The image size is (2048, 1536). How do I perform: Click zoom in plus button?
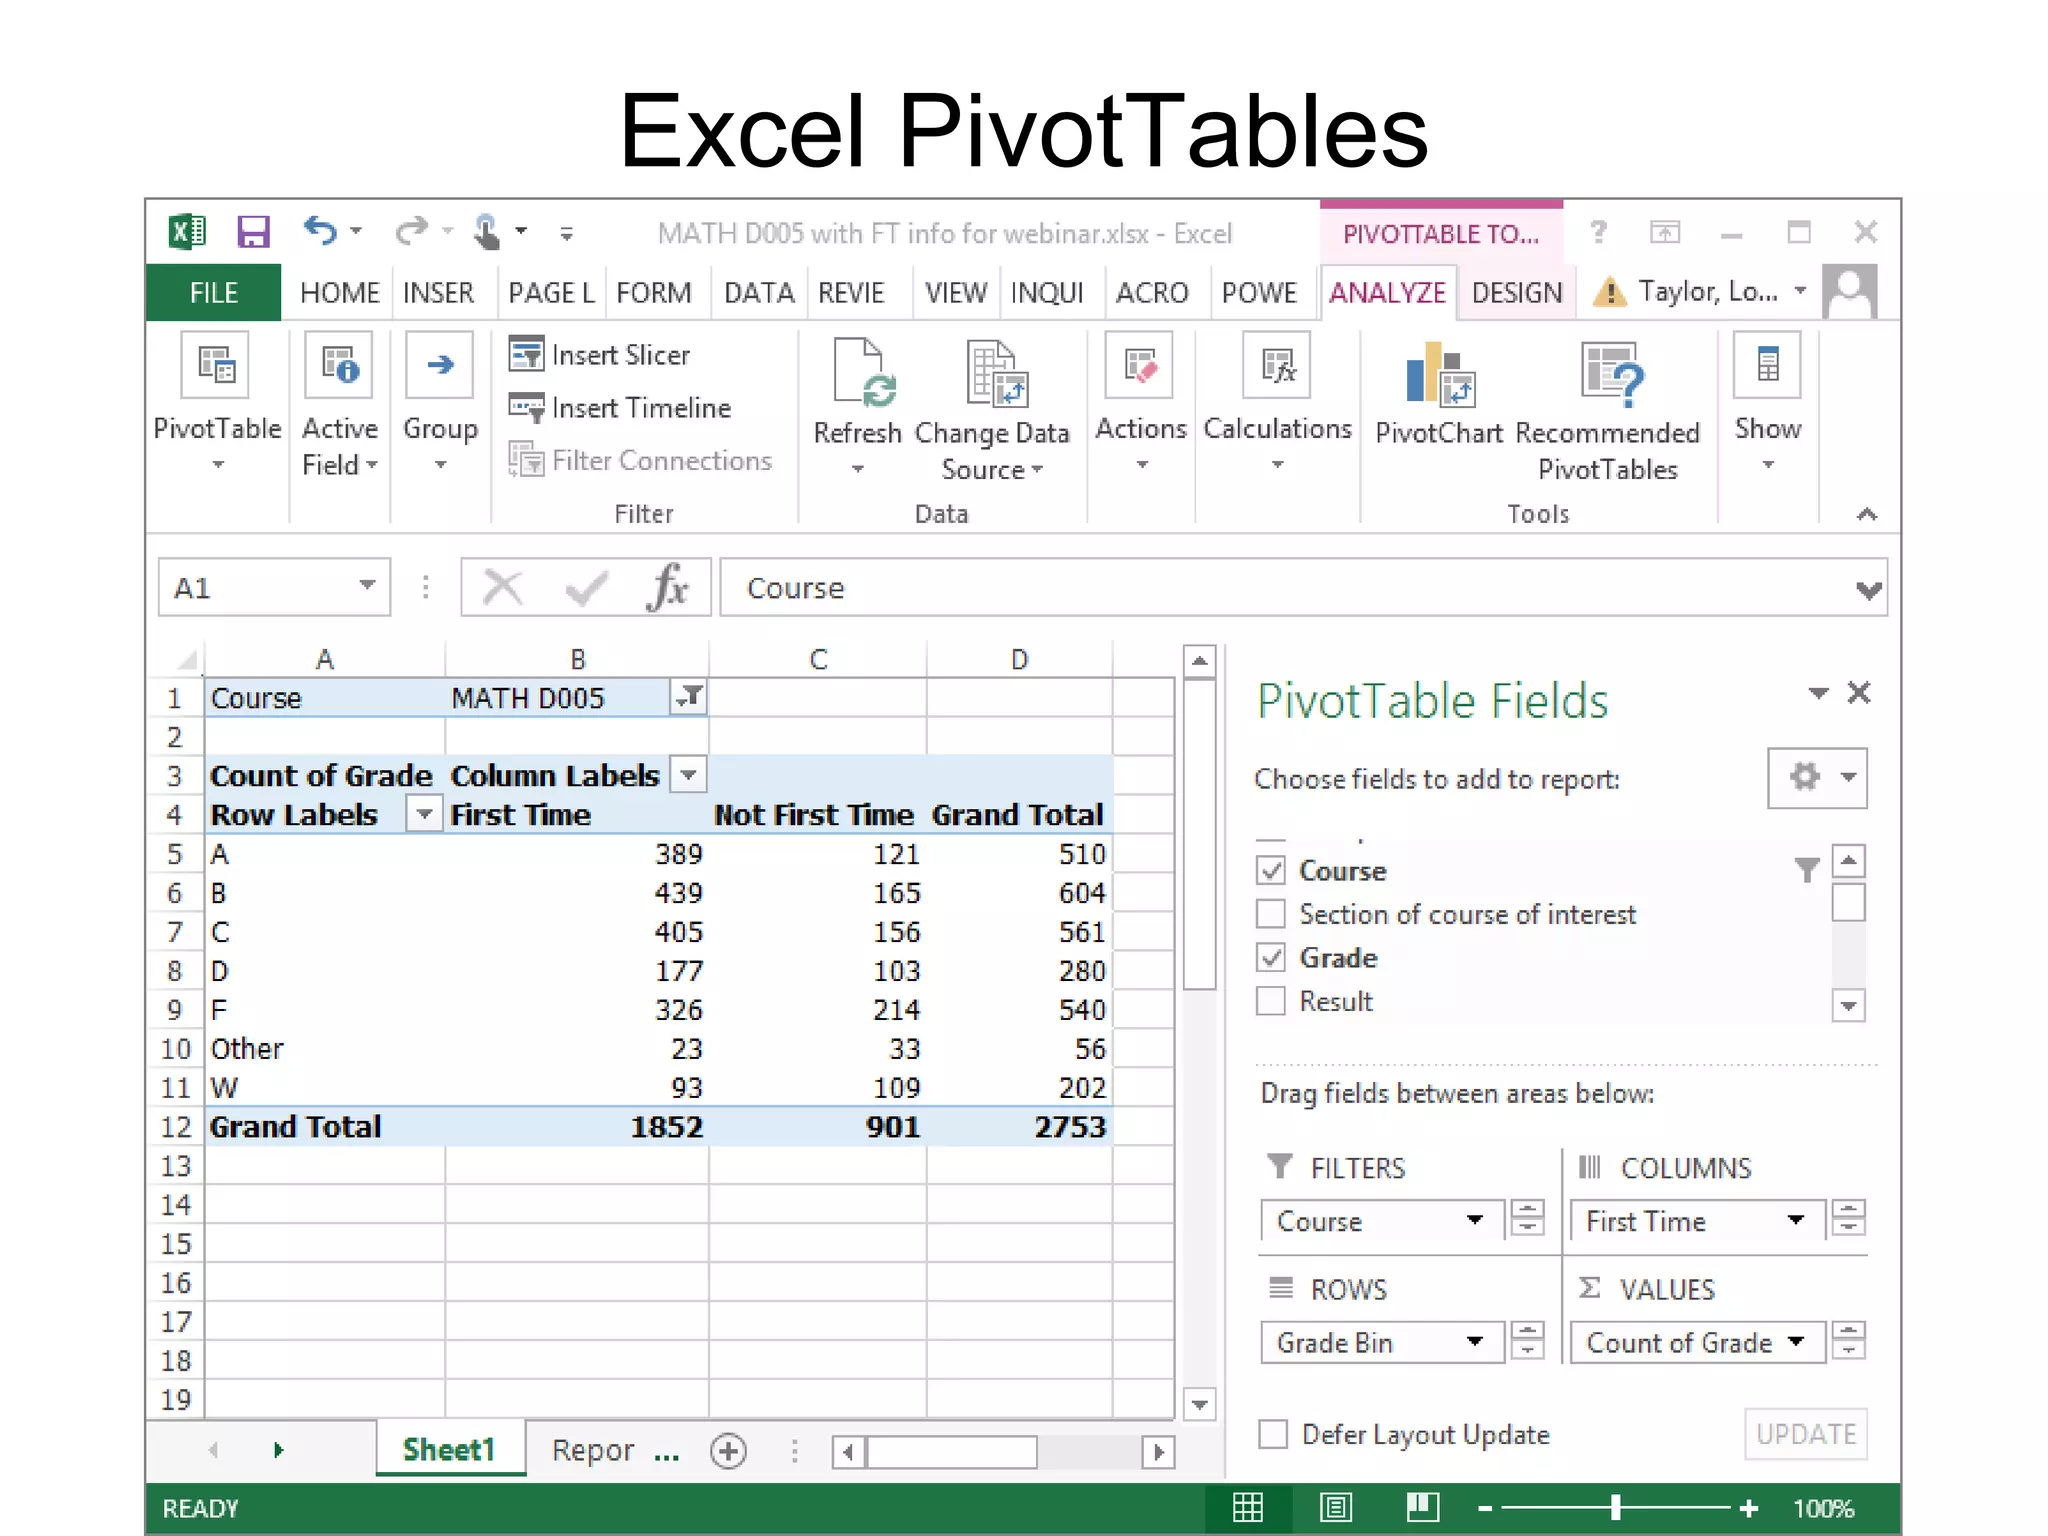1749,1508
